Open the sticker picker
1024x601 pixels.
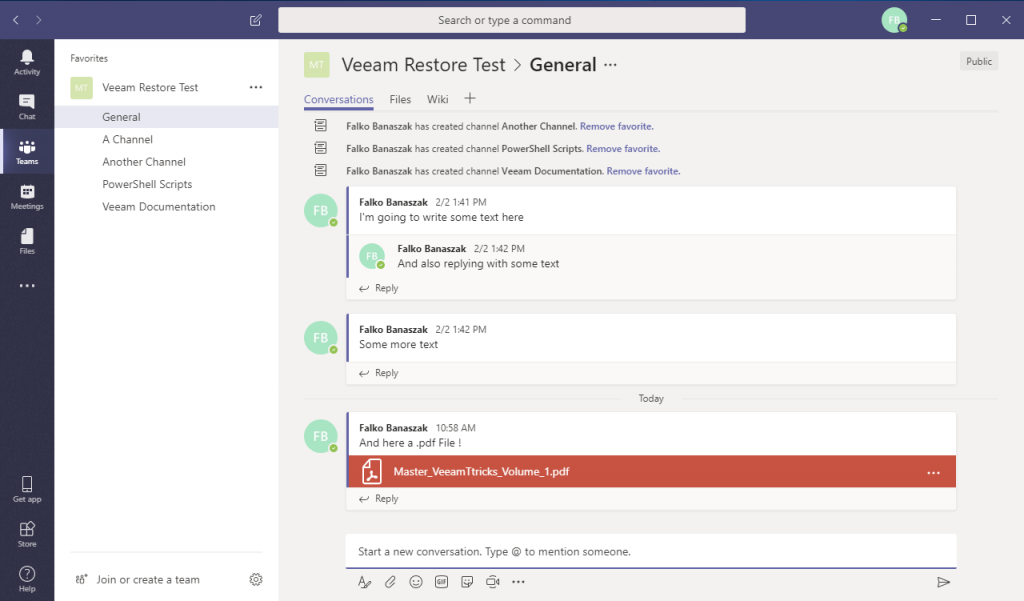(467, 582)
